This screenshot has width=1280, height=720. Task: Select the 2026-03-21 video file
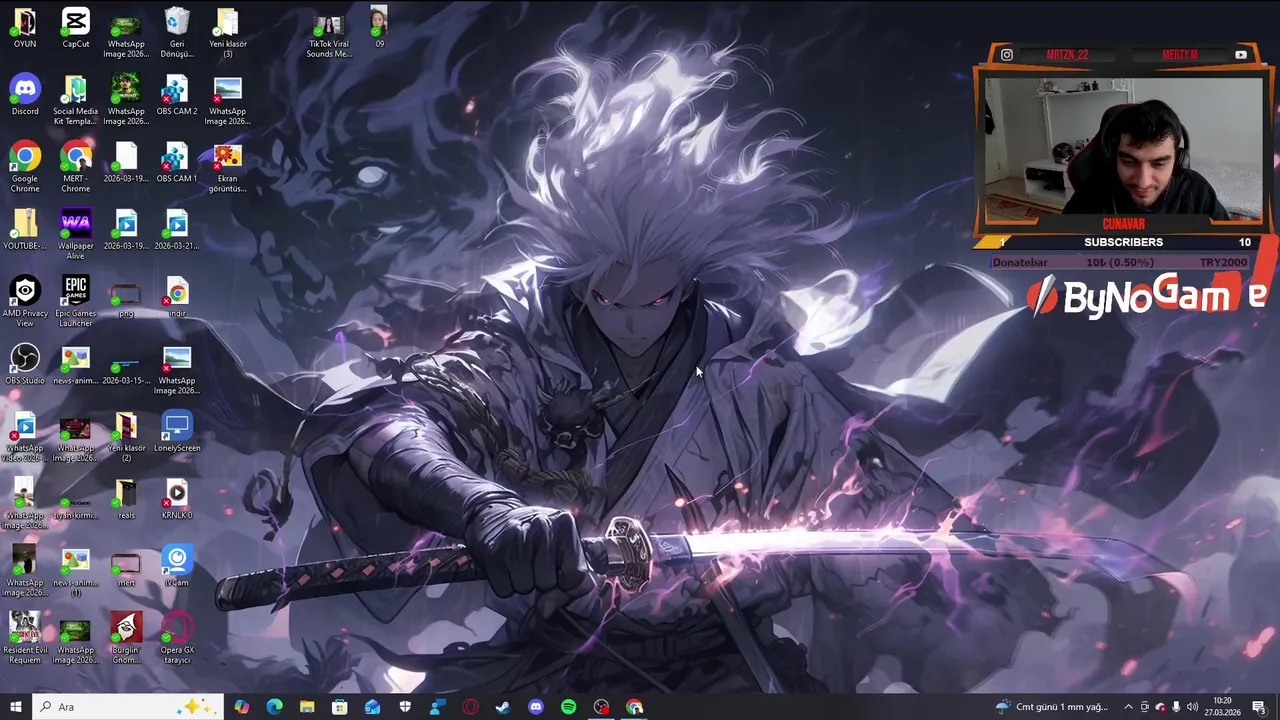[x=177, y=230]
